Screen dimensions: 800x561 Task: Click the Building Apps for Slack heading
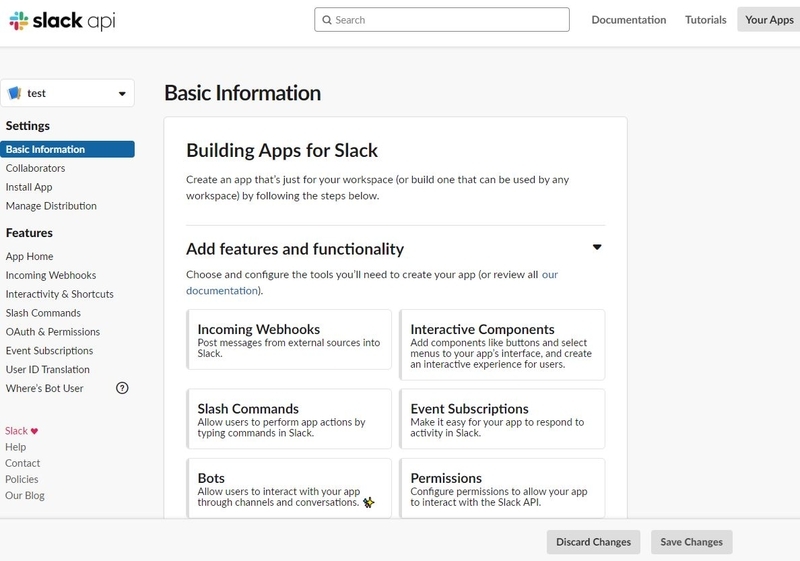(282, 150)
